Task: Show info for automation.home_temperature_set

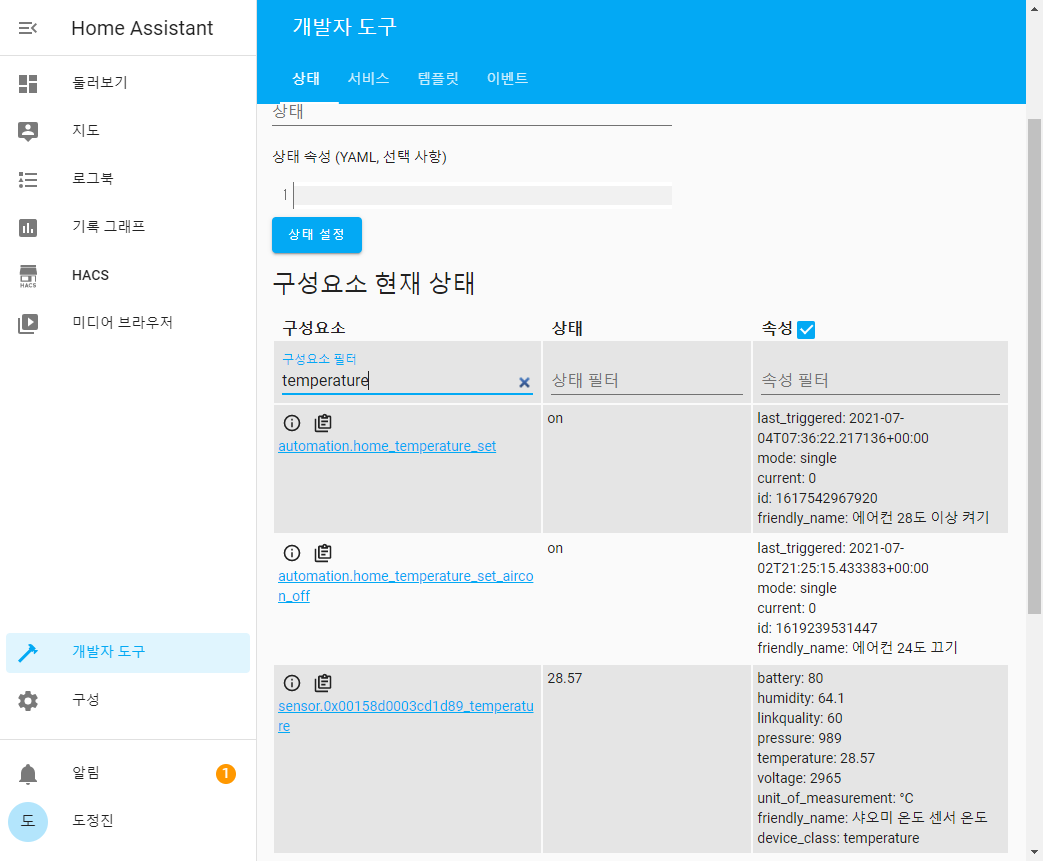Action: click(291, 423)
